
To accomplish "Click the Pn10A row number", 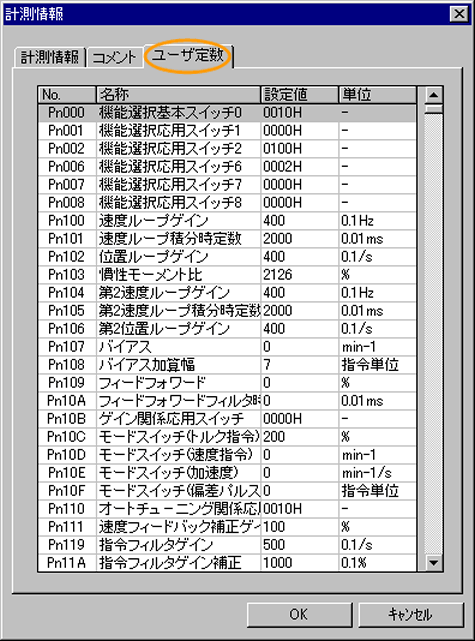I will pyautogui.click(x=66, y=401).
